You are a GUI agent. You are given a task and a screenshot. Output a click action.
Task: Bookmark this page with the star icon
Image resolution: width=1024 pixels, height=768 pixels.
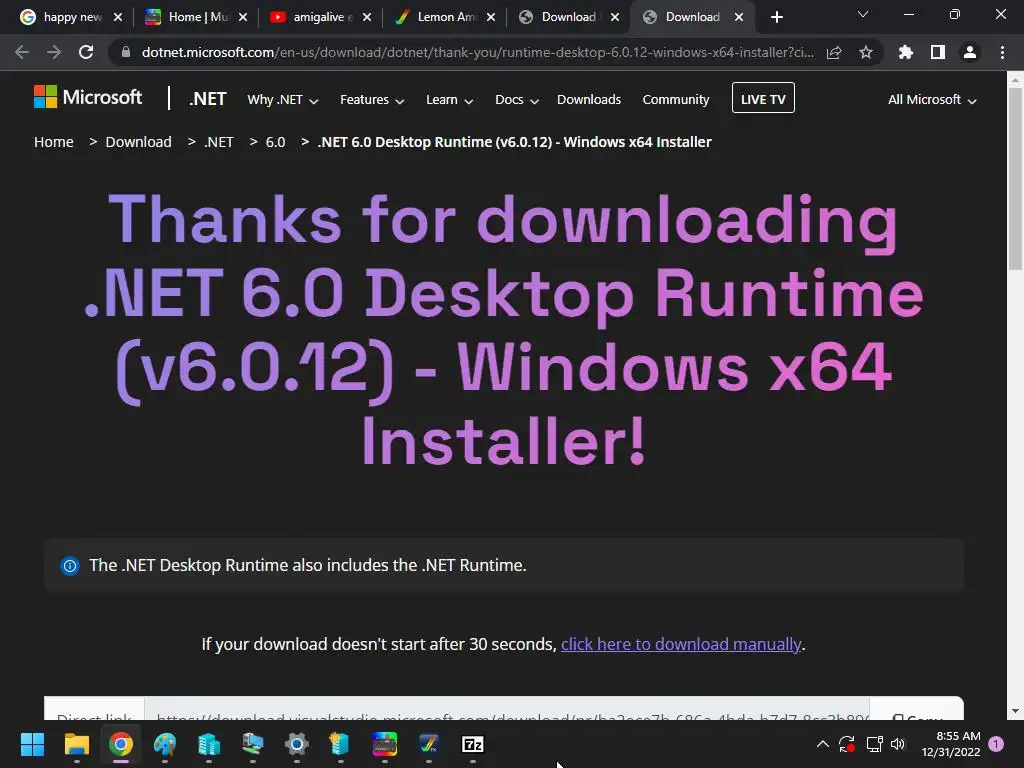coord(866,52)
